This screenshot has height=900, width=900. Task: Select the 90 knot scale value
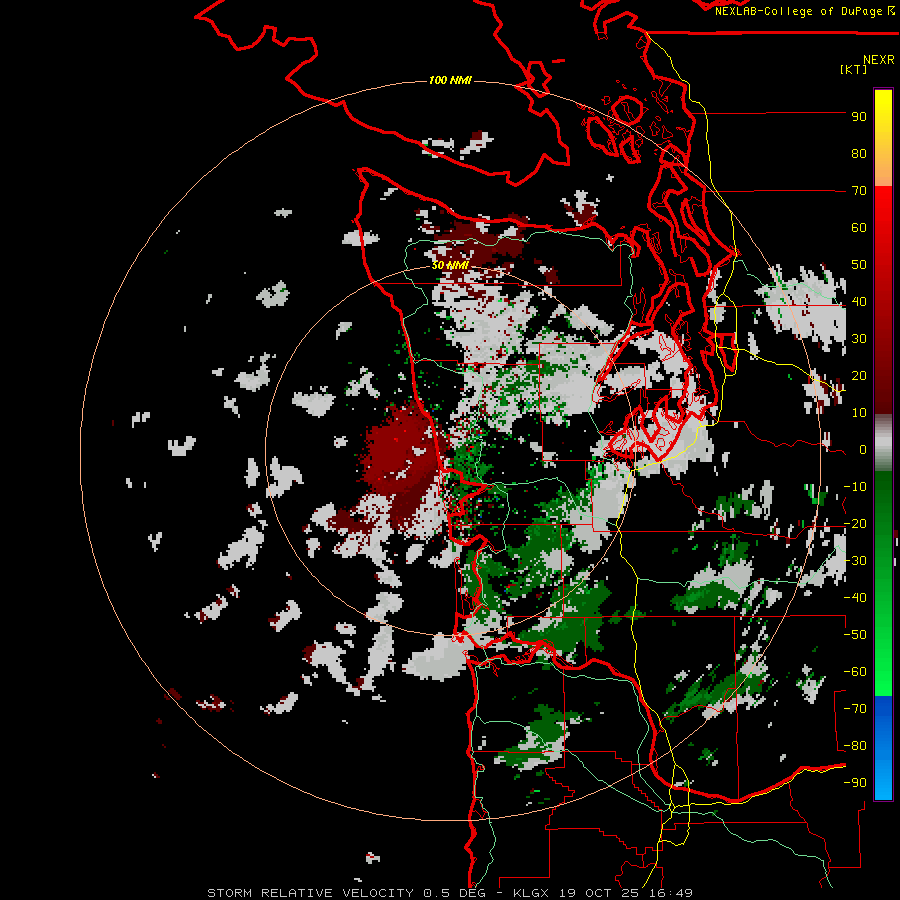859,117
